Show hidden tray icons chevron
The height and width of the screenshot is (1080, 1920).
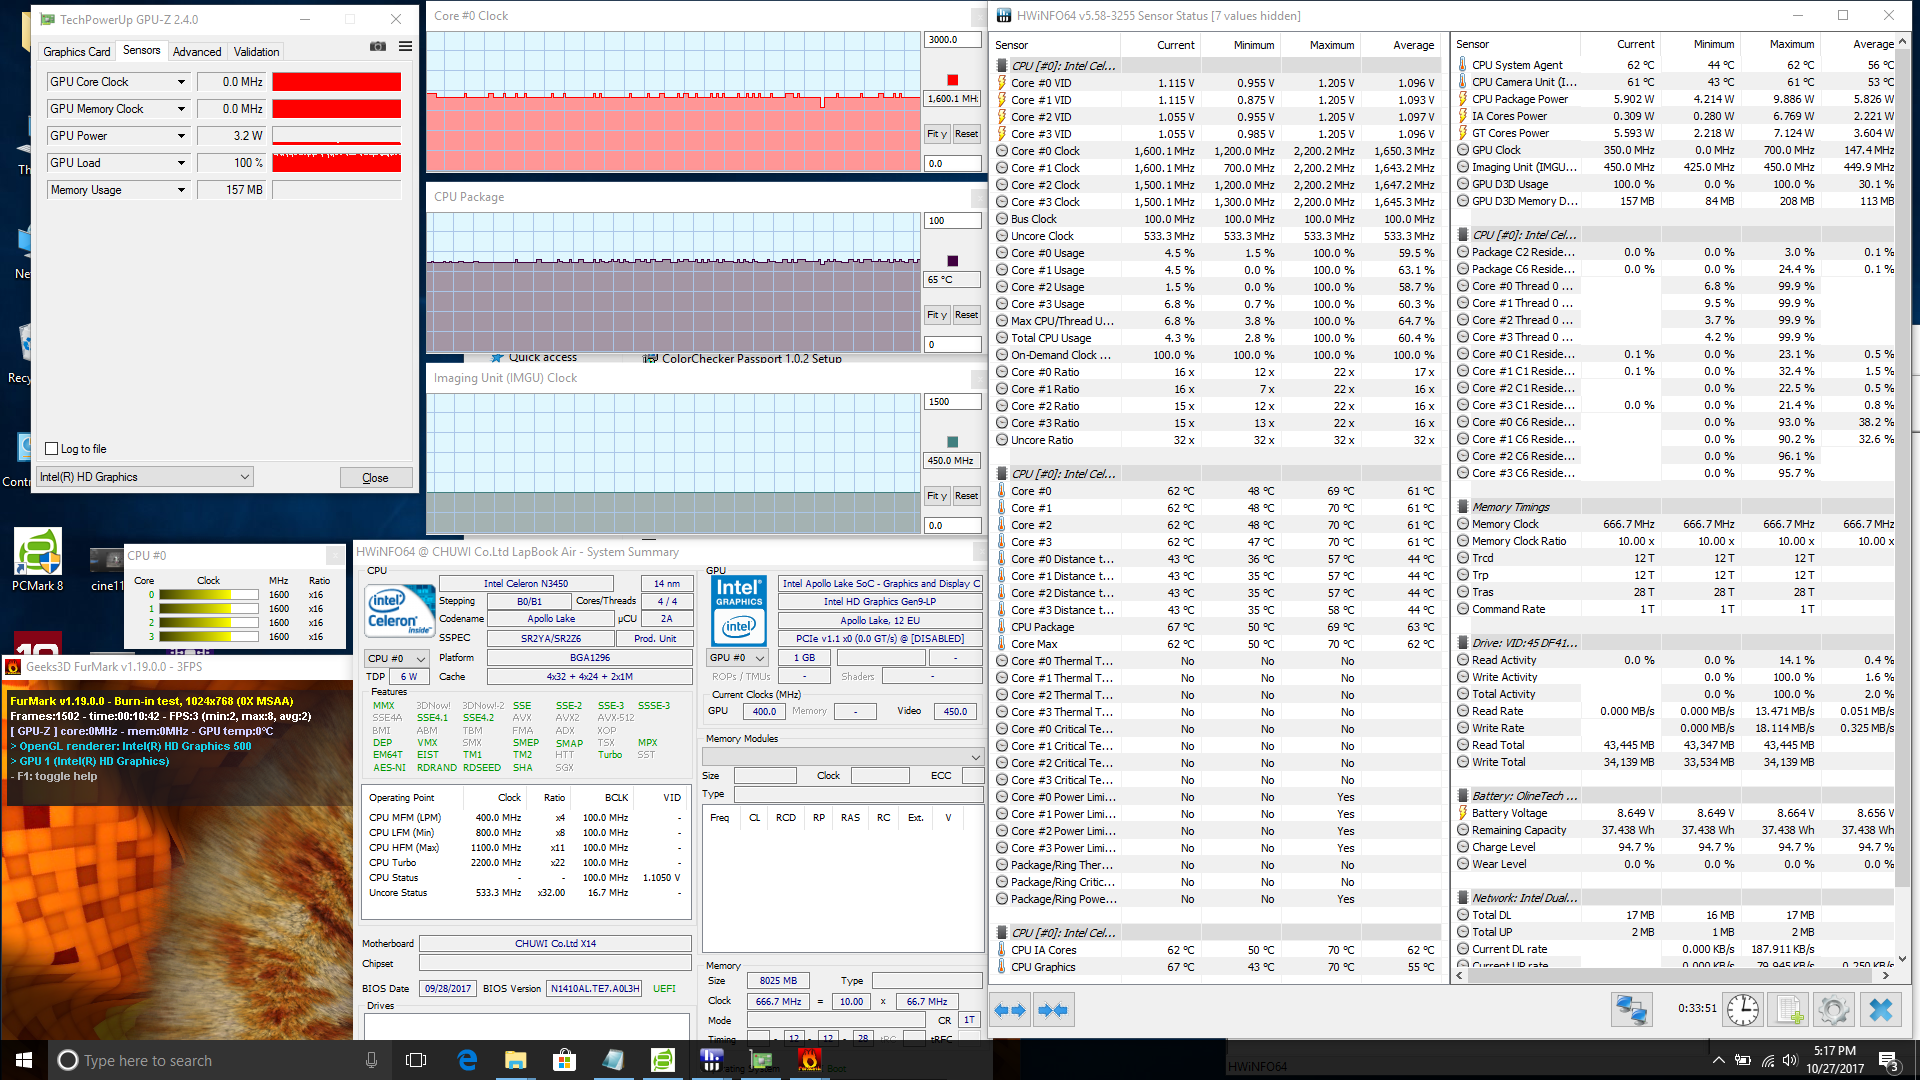coord(1718,1060)
